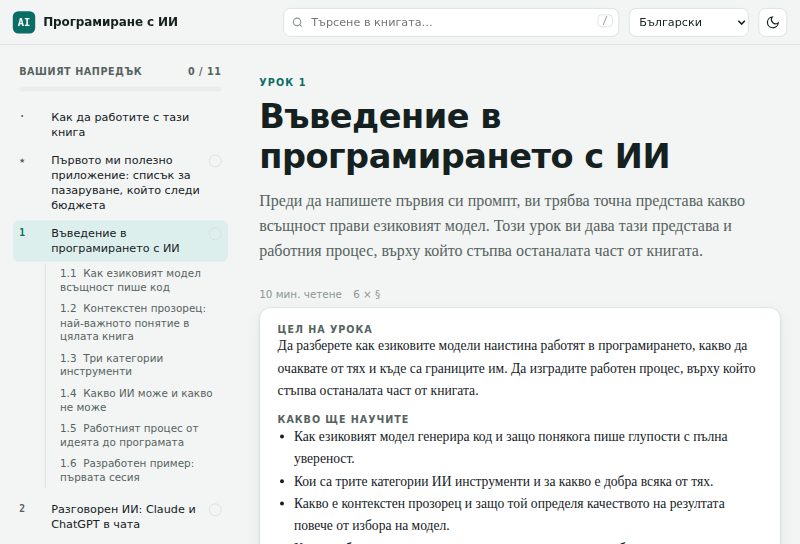The height and width of the screenshot is (544, 800).
Task: Open the Български language dropdown
Action: coord(689,22)
